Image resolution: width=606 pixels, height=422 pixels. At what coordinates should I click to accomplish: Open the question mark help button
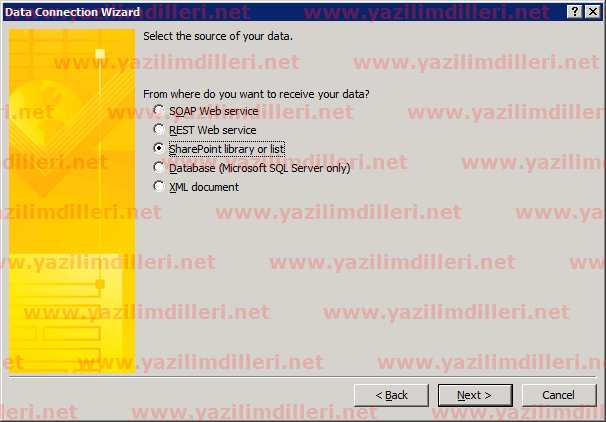pyautogui.click(x=575, y=12)
